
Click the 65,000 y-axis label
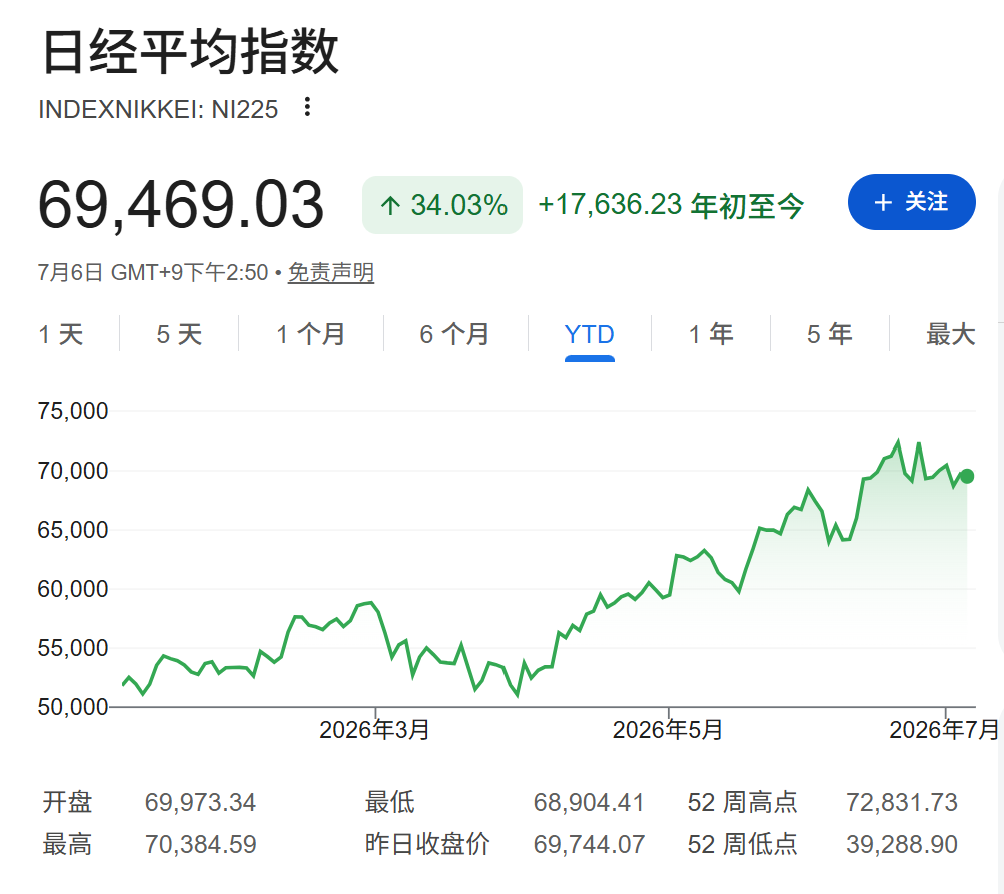click(x=73, y=530)
